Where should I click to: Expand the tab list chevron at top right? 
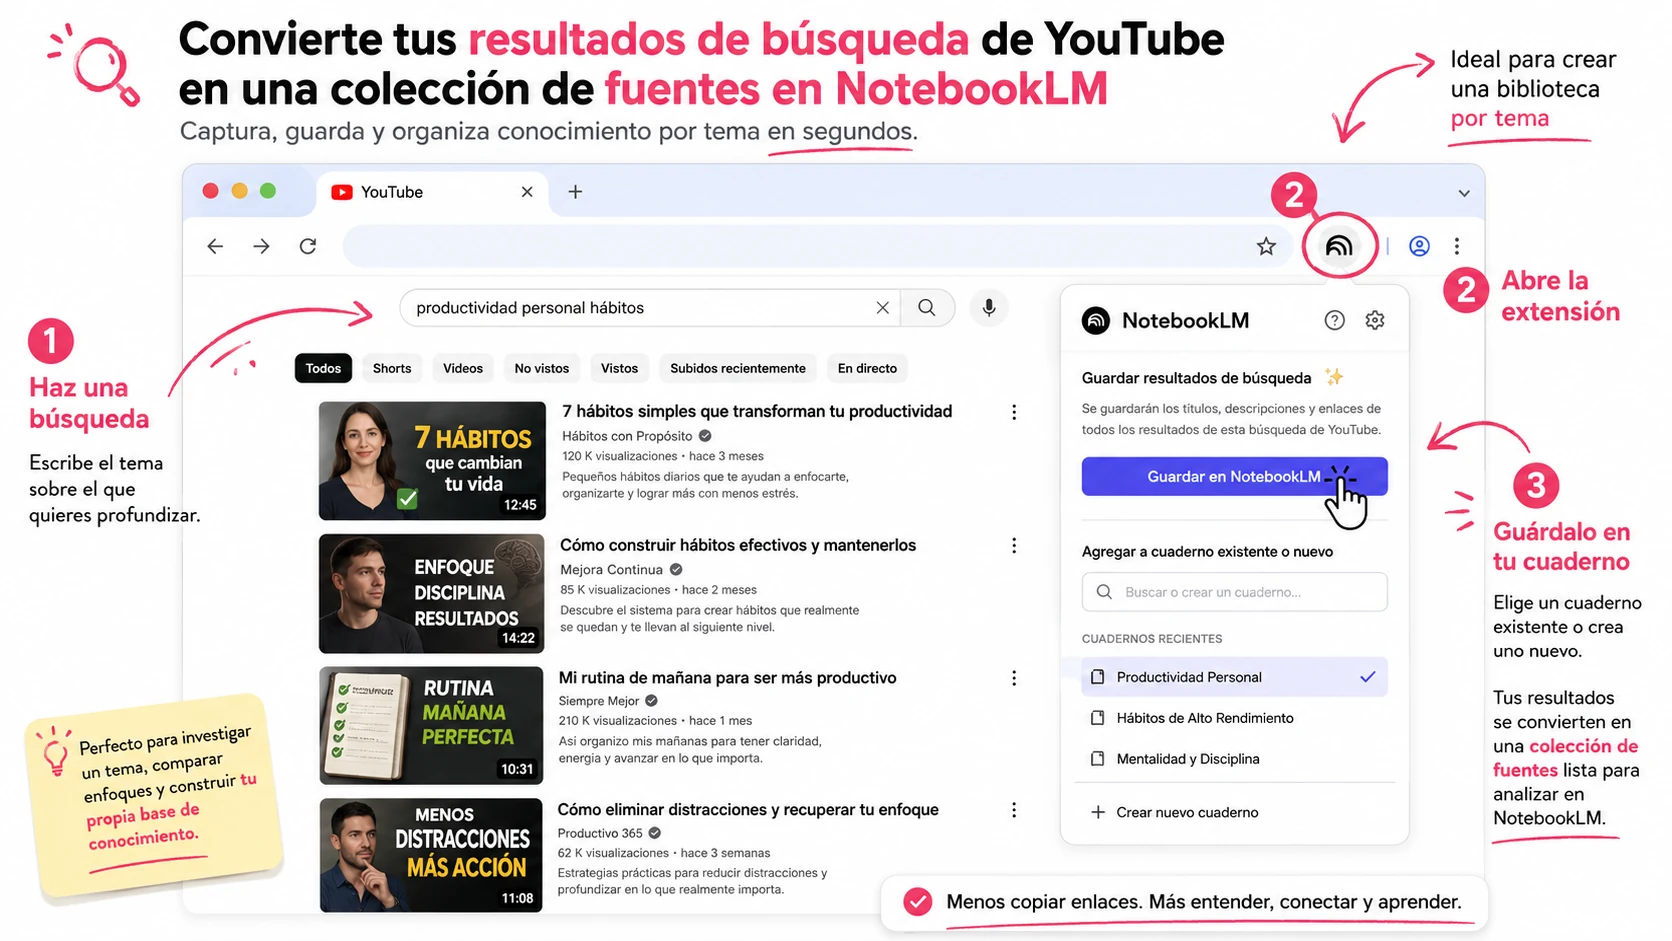[1464, 193]
